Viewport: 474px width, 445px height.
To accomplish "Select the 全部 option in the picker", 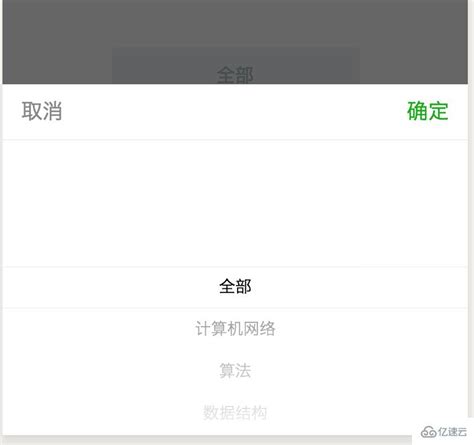I will pyautogui.click(x=235, y=287).
